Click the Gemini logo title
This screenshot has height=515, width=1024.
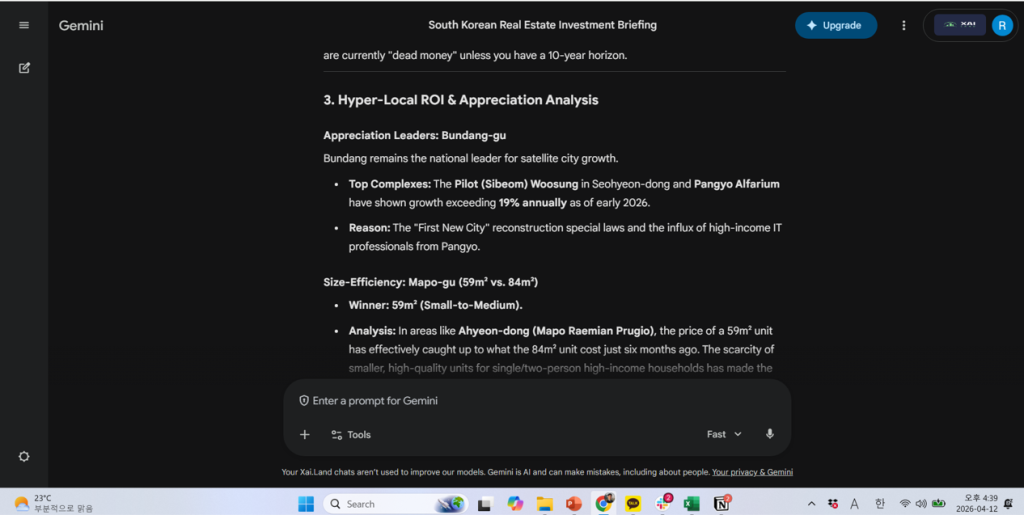pos(81,25)
